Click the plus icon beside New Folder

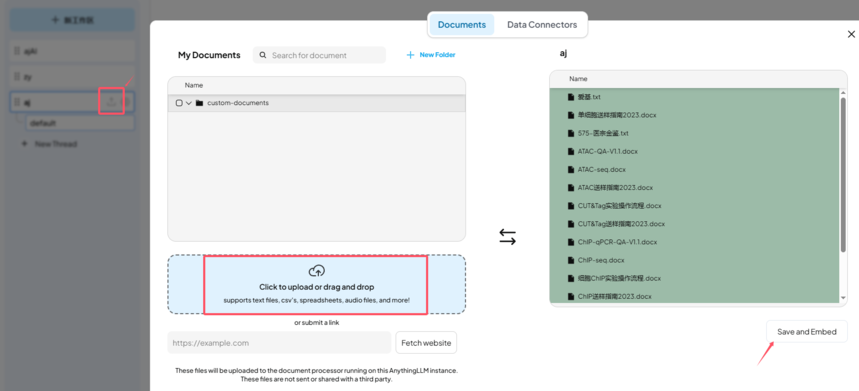click(x=410, y=55)
